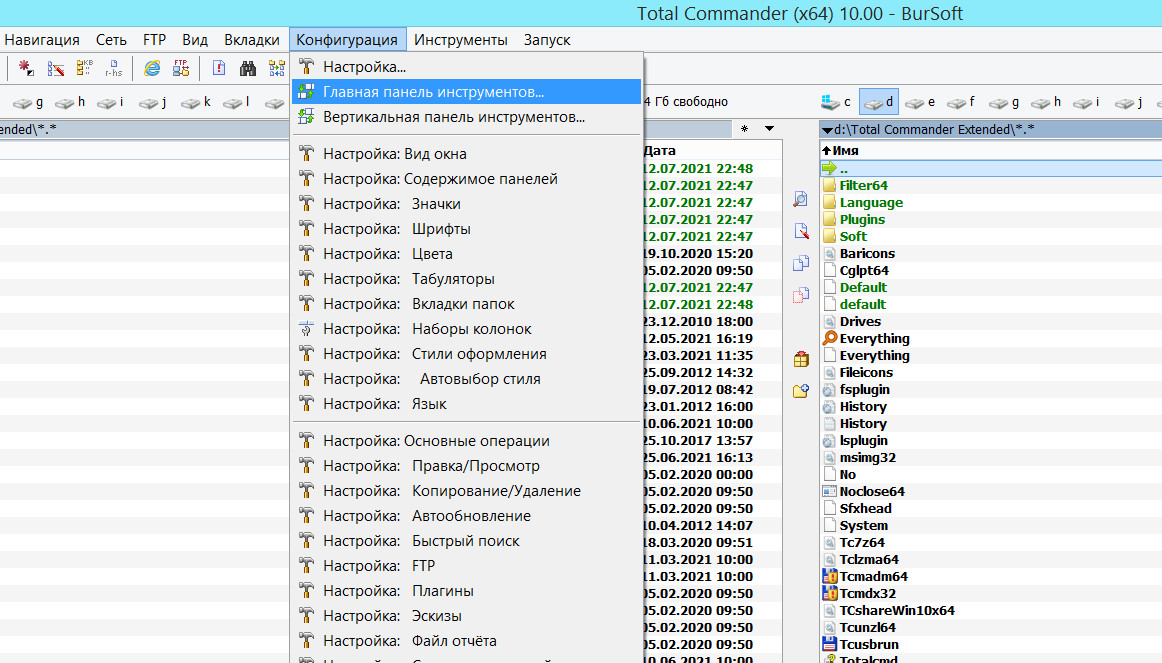Open the Plugins folder in right panel
The image size is (1162, 663).
[x=861, y=219]
